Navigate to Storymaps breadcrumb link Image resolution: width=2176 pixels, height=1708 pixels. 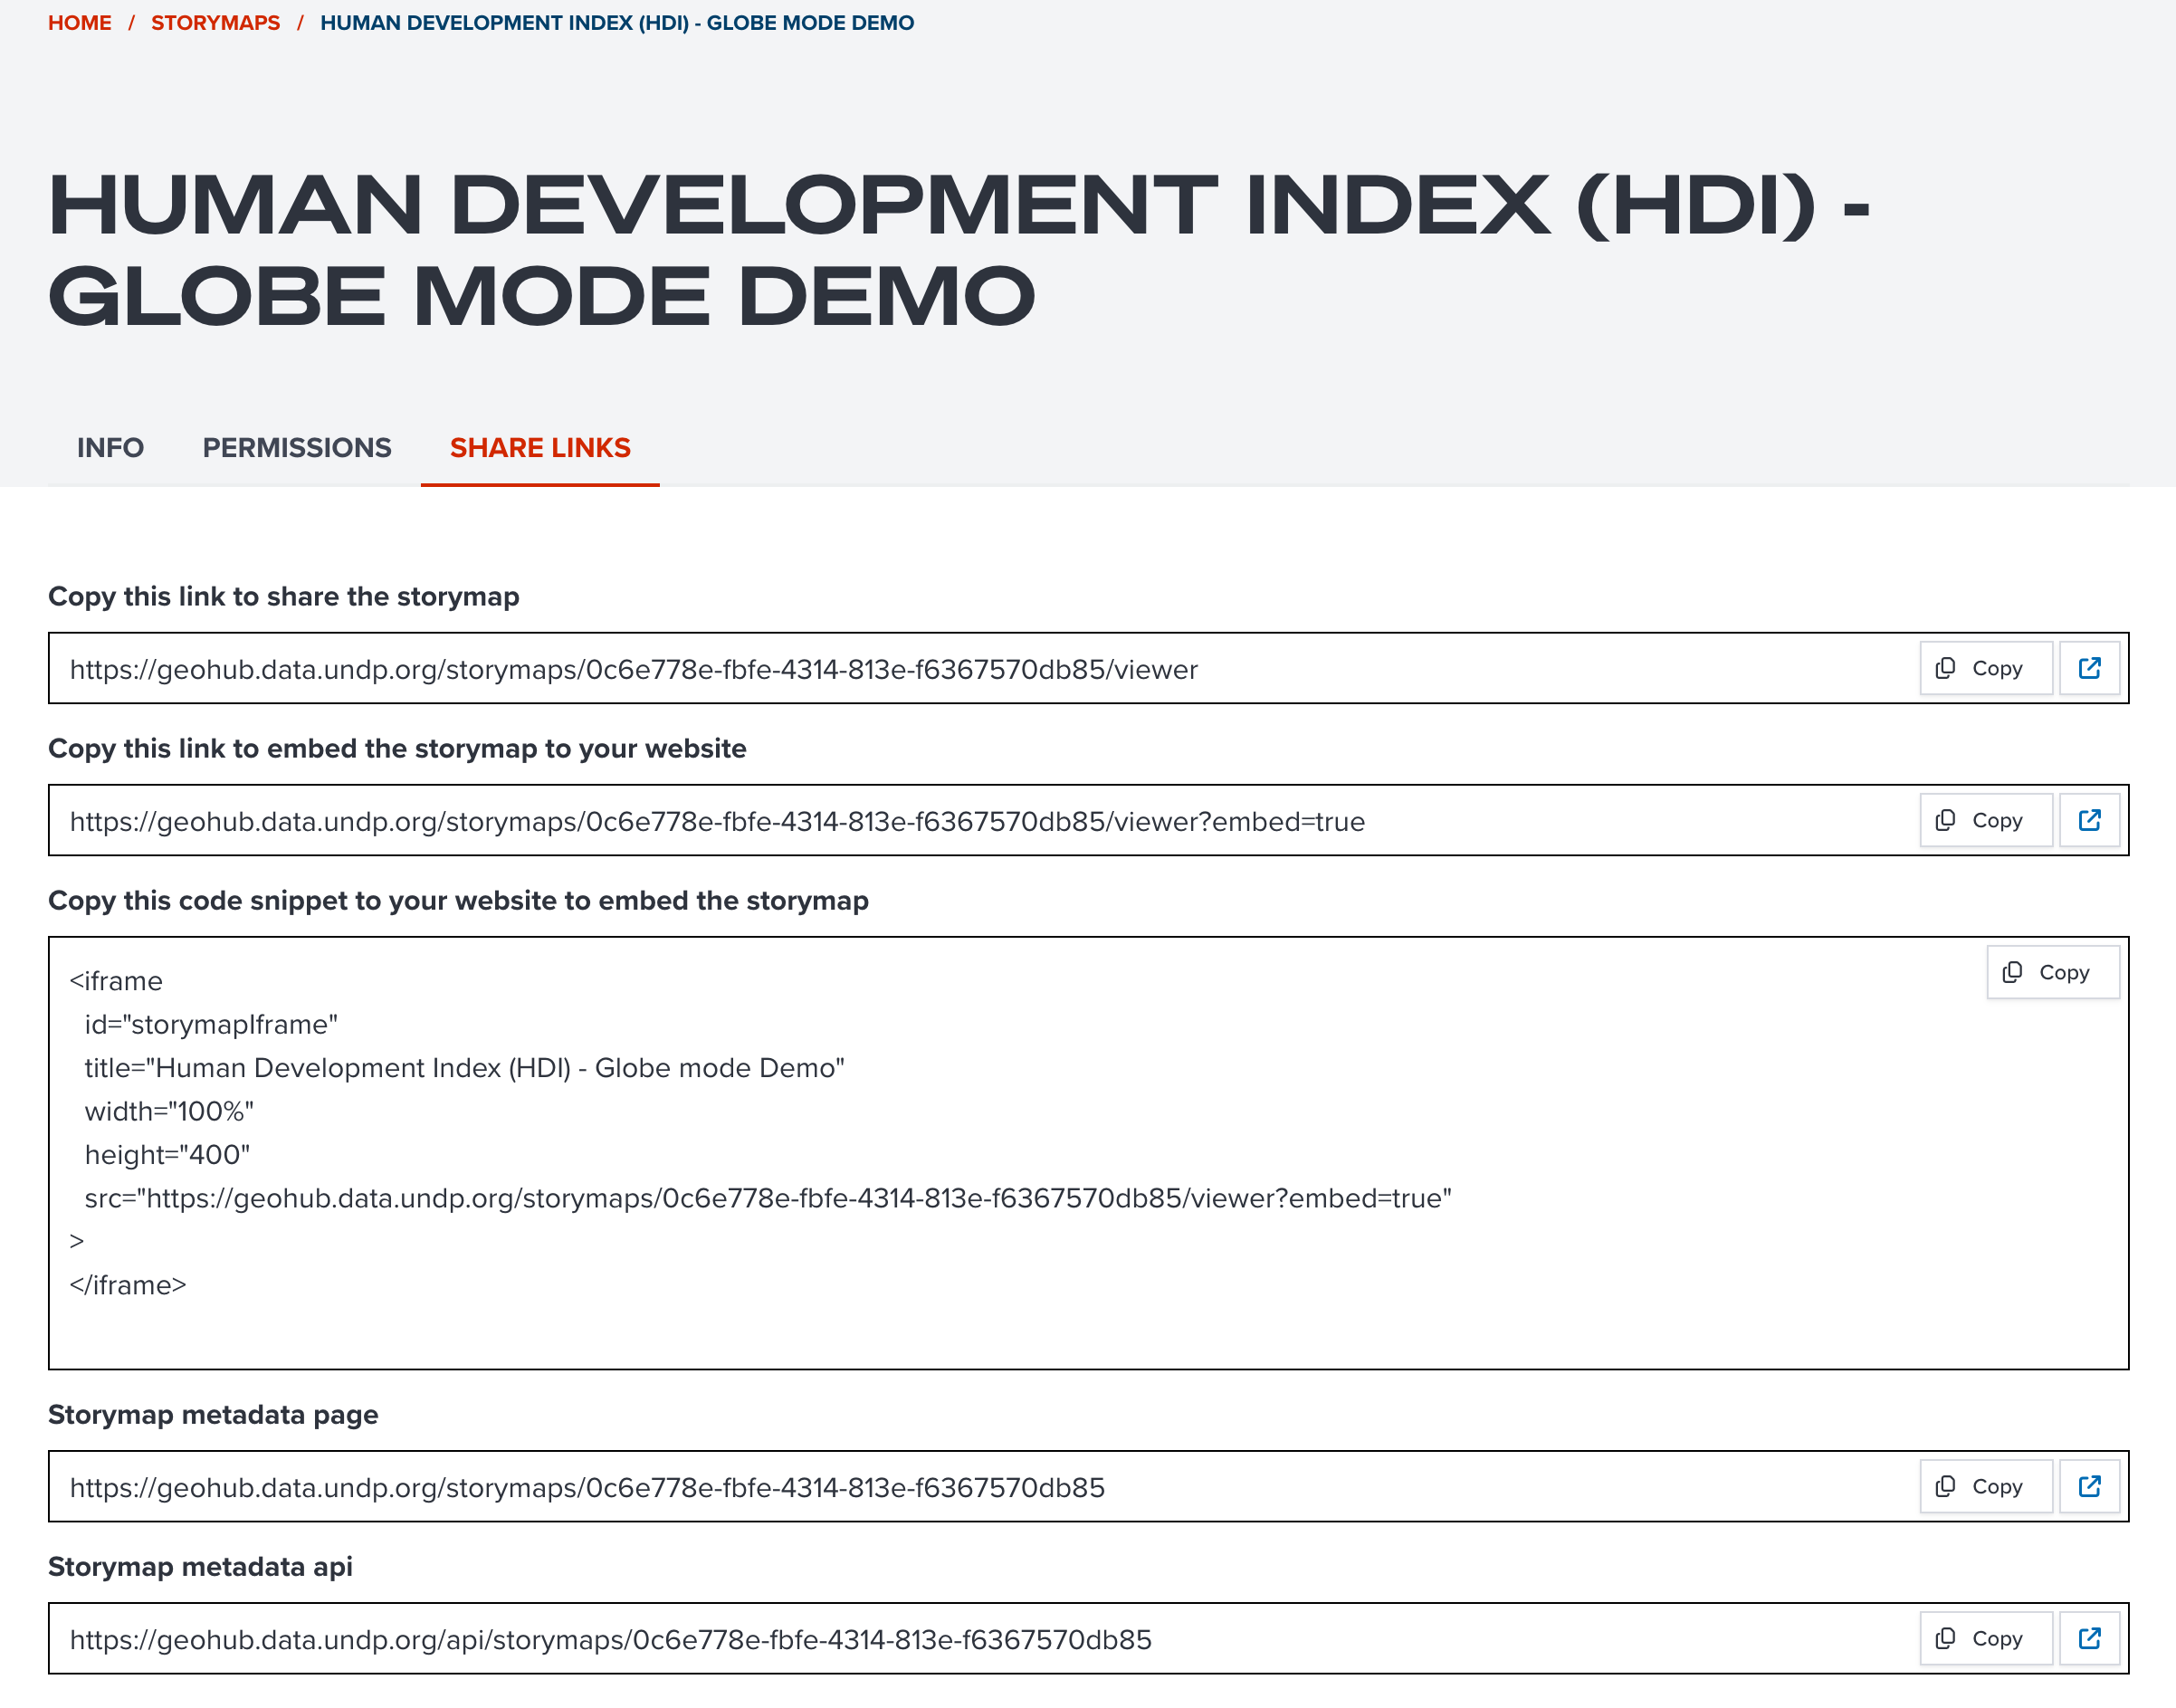(215, 22)
